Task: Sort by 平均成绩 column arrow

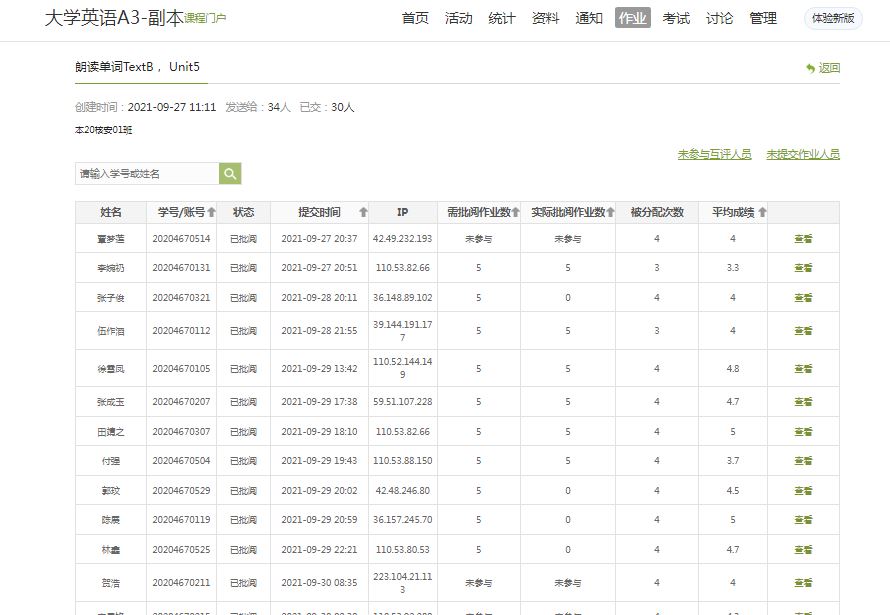Action: [x=762, y=212]
